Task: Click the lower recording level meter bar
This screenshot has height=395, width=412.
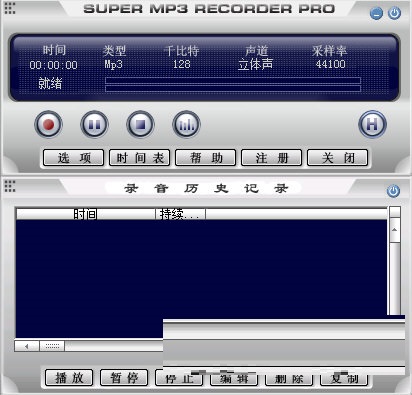Action: (x=233, y=88)
